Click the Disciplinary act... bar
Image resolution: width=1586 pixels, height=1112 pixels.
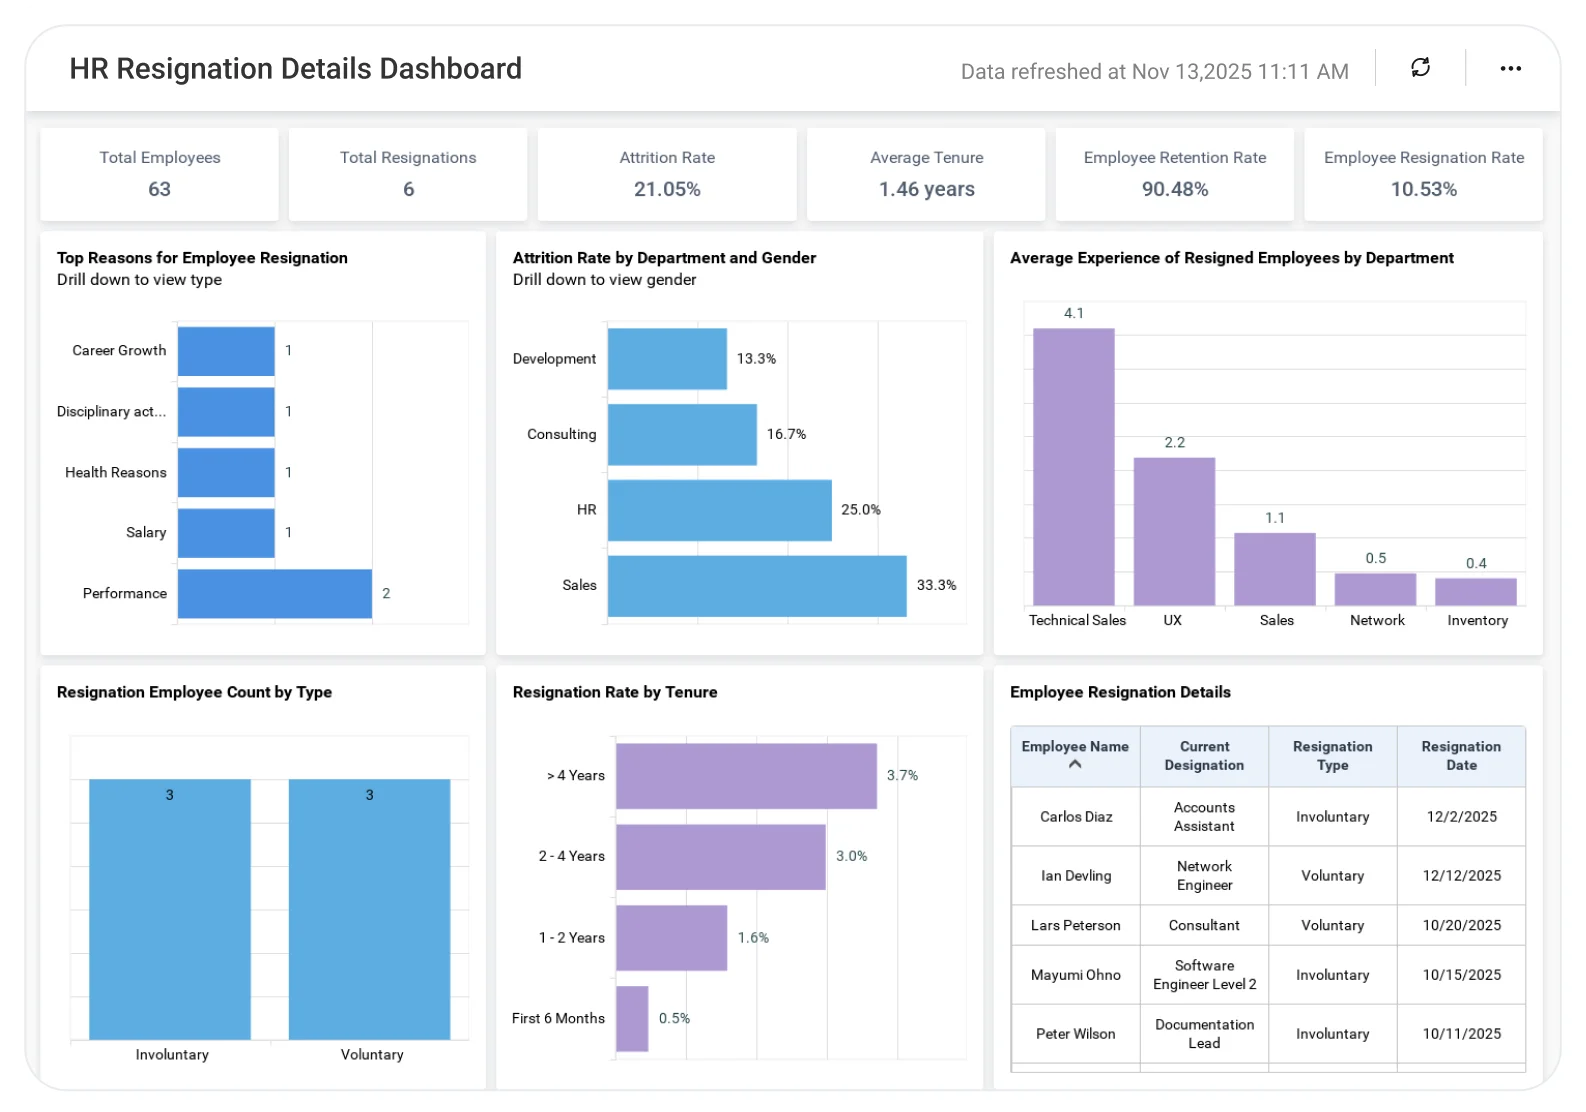[226, 412]
